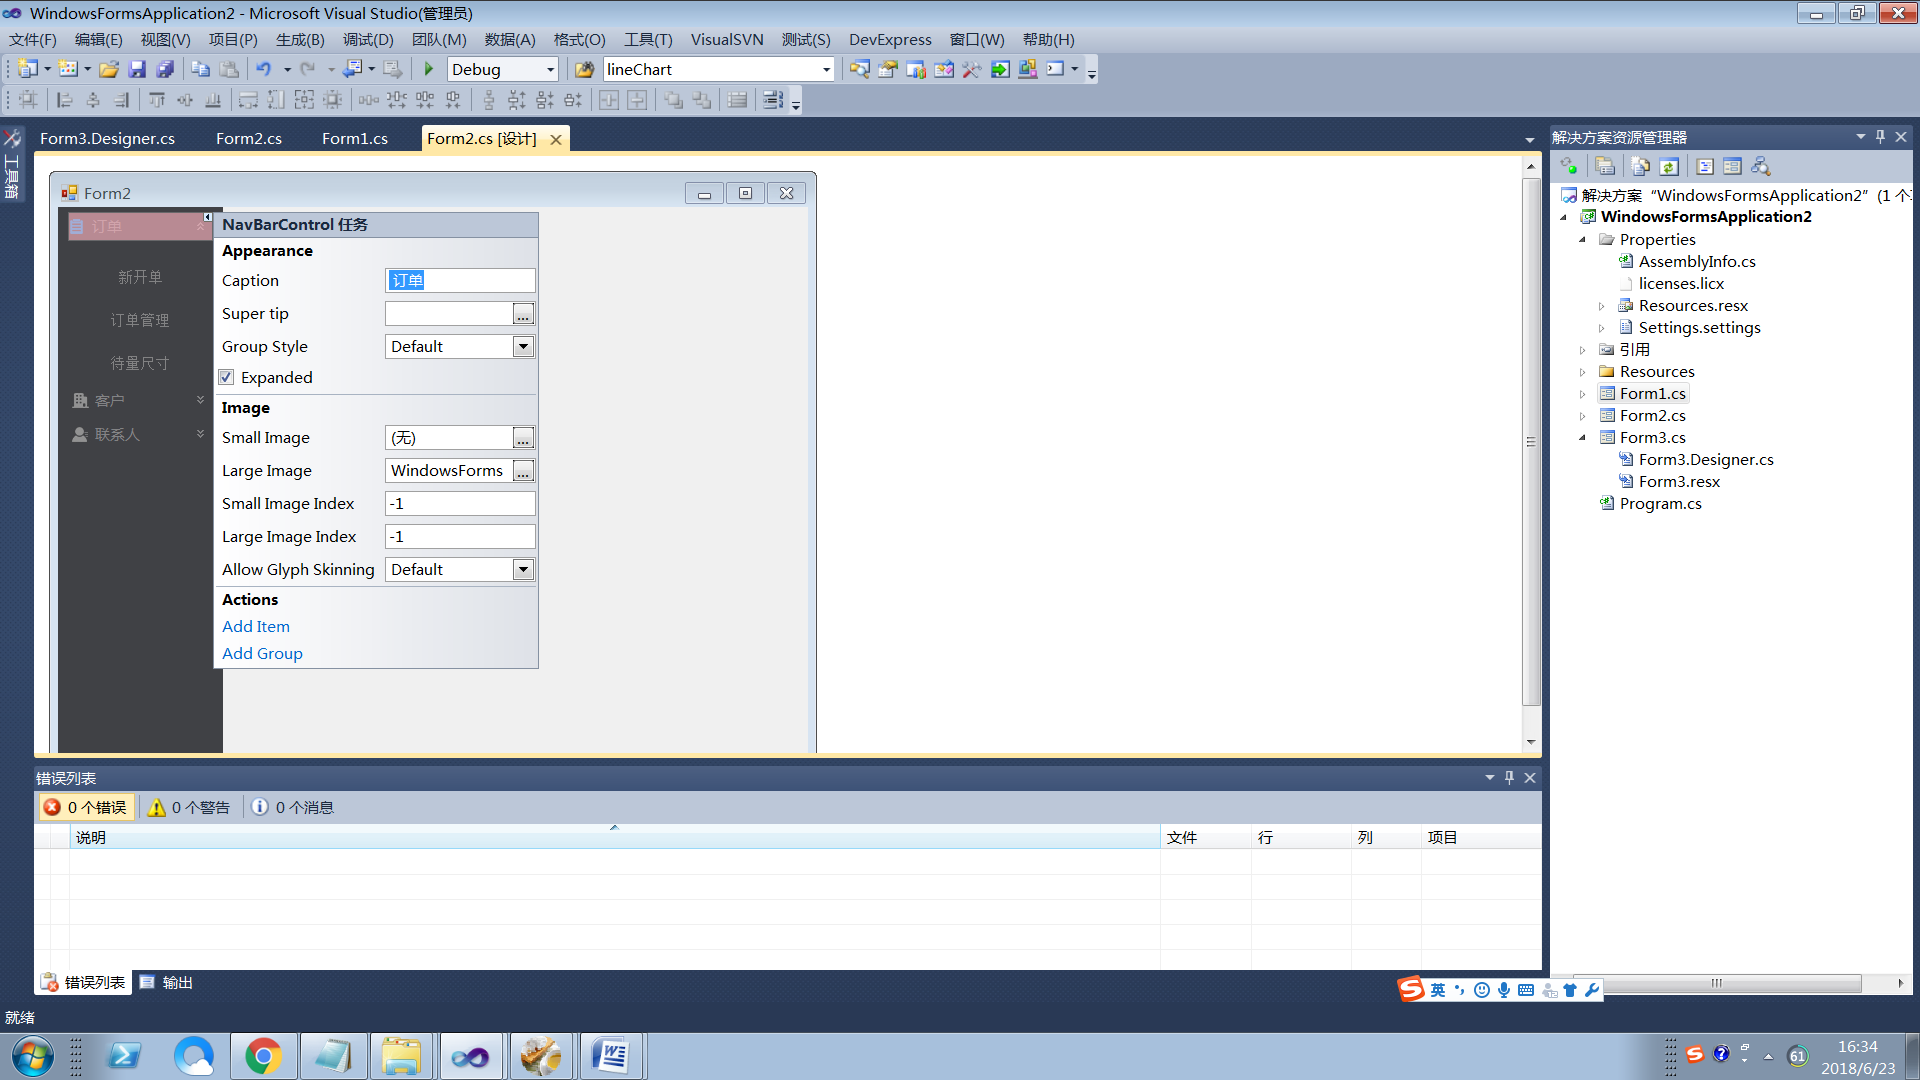Screen dimensions: 1920x1080
Task: Expand the 客户 nav bar group
Action: 200,400
